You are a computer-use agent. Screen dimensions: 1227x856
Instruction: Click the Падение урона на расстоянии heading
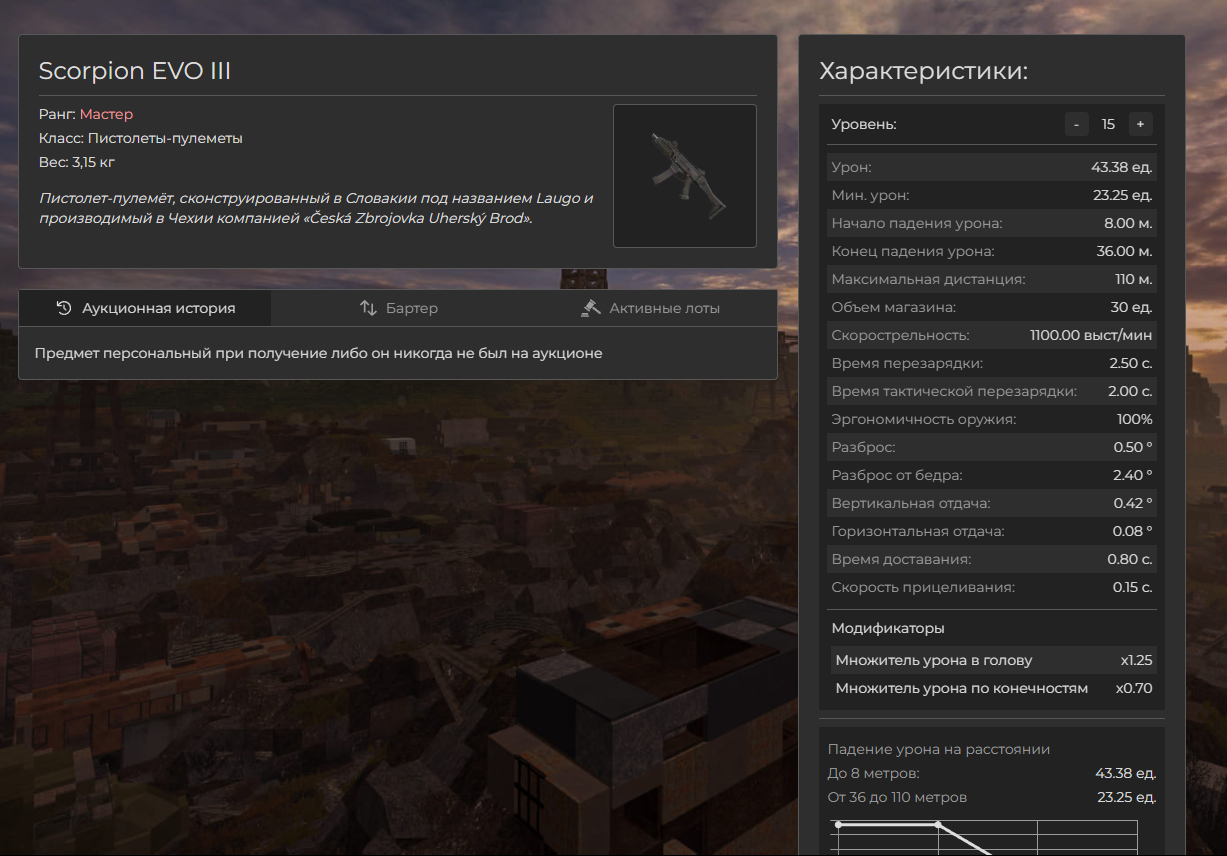939,749
